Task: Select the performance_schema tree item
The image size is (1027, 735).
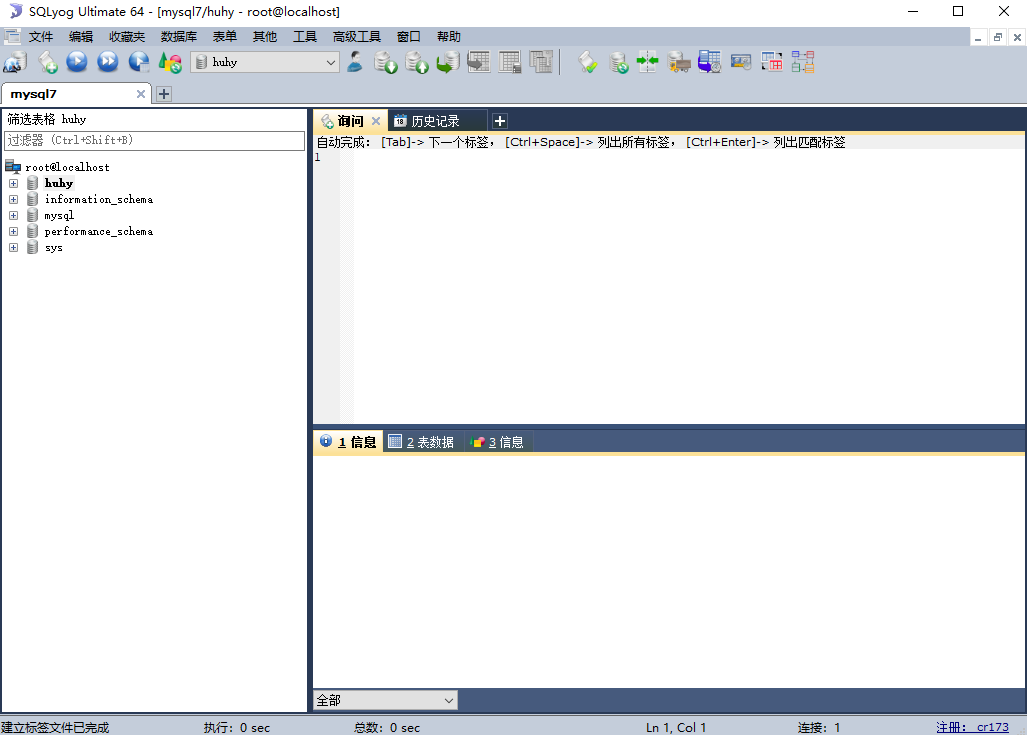Action: point(99,231)
